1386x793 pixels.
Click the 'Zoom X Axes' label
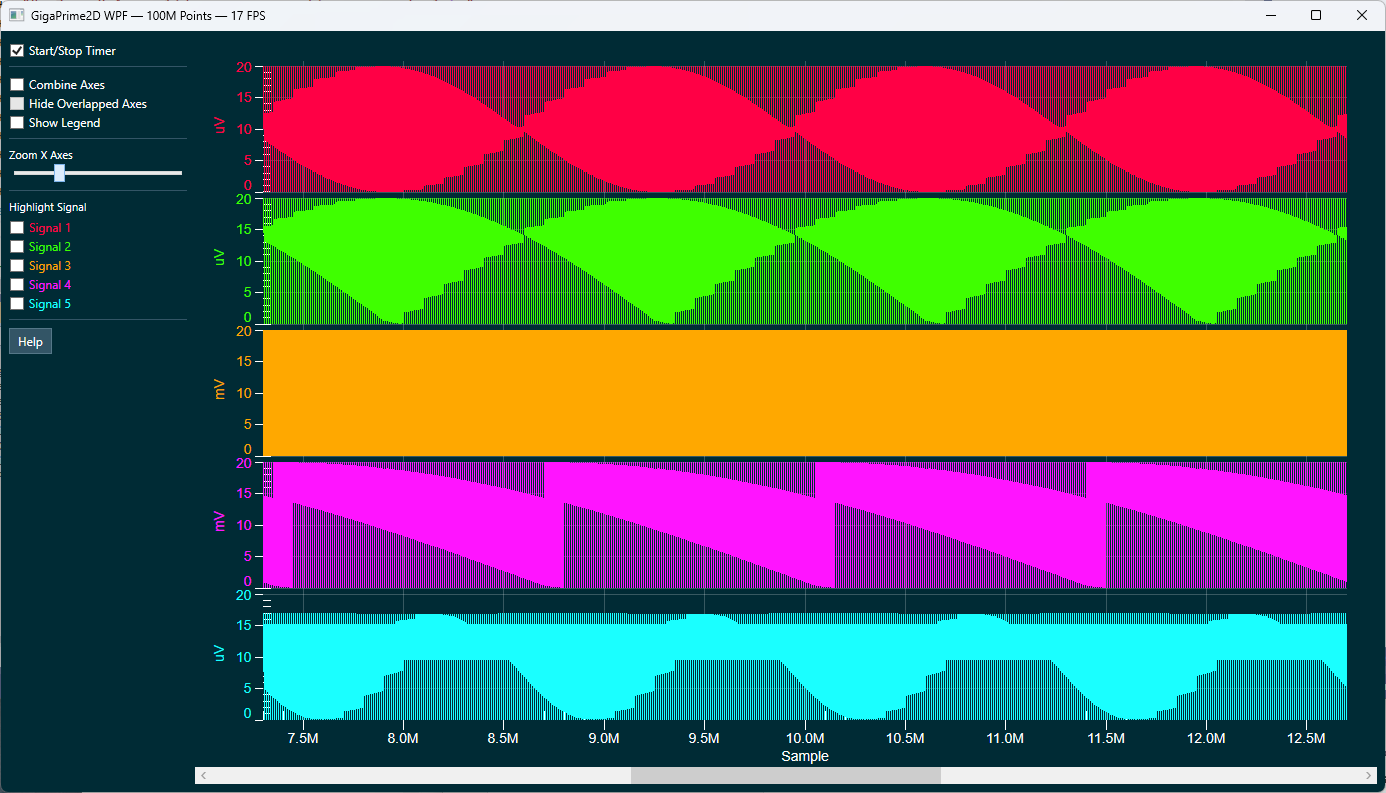tap(41, 155)
